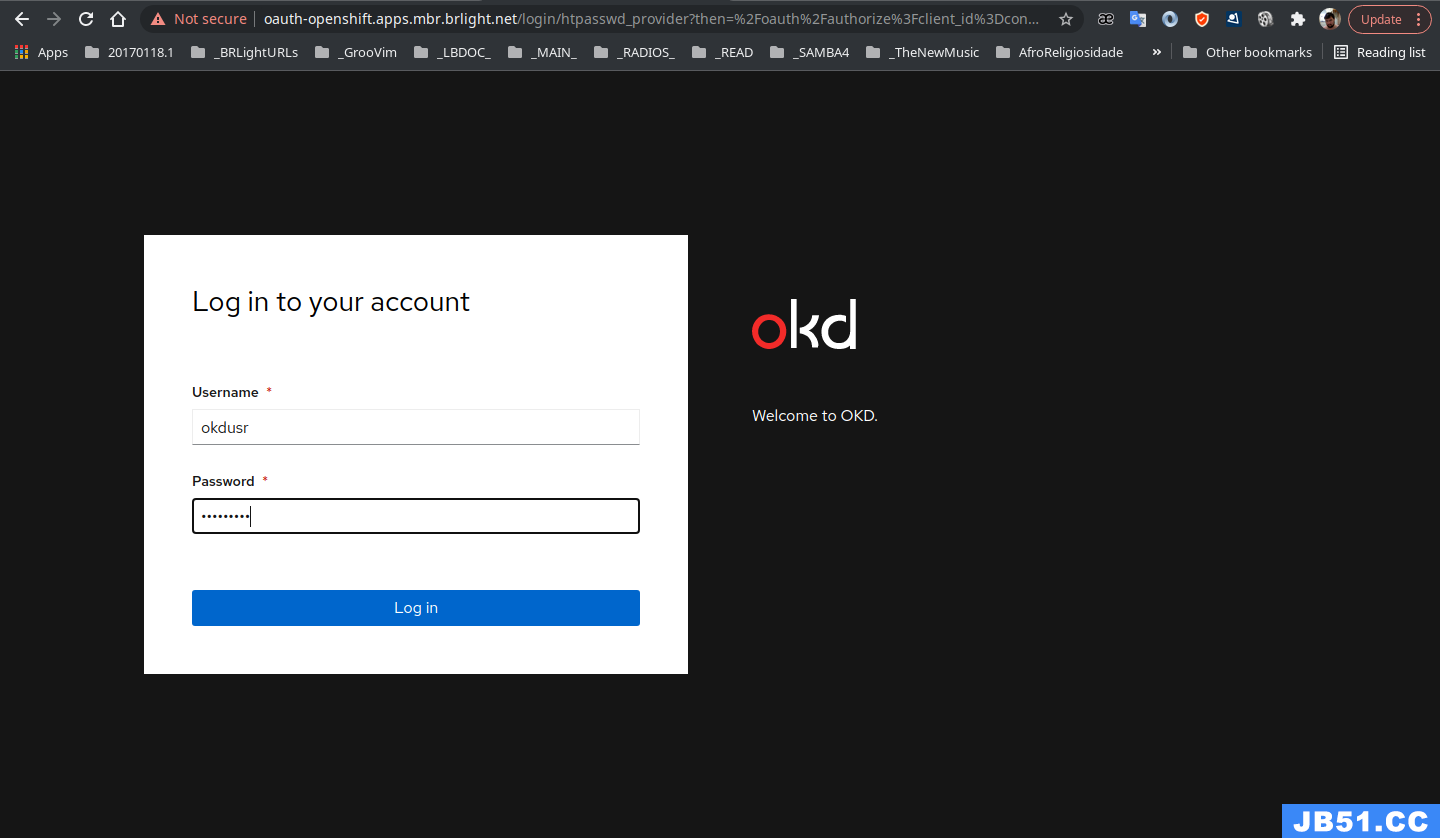Image resolution: width=1440 pixels, height=838 pixels.
Task: Open the Reading list
Action: click(1380, 52)
